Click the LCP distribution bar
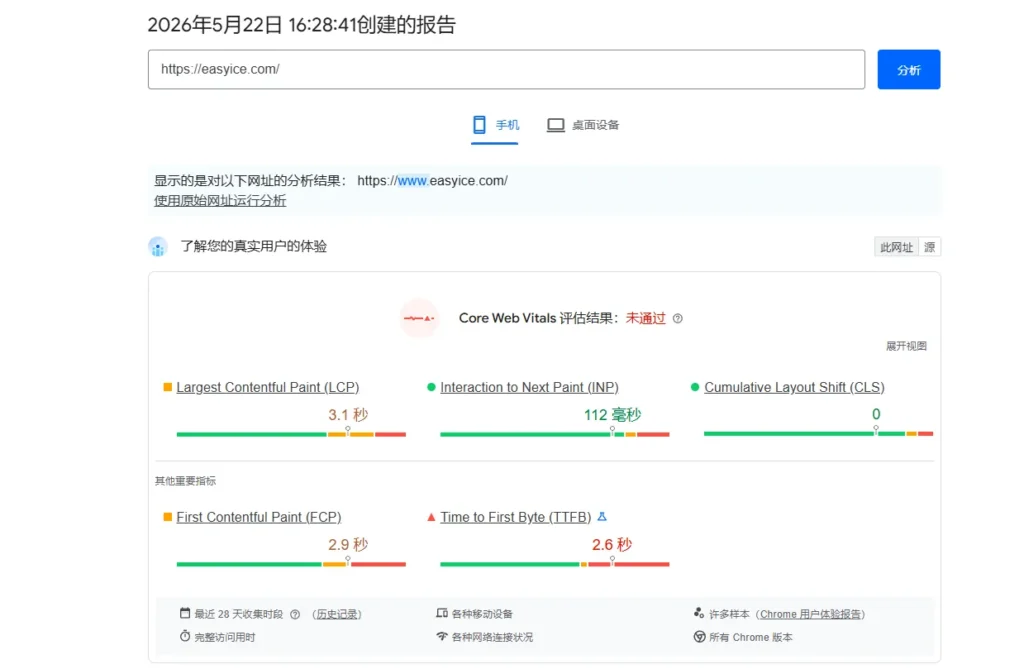The width and height of the screenshot is (1024, 669). (291, 434)
